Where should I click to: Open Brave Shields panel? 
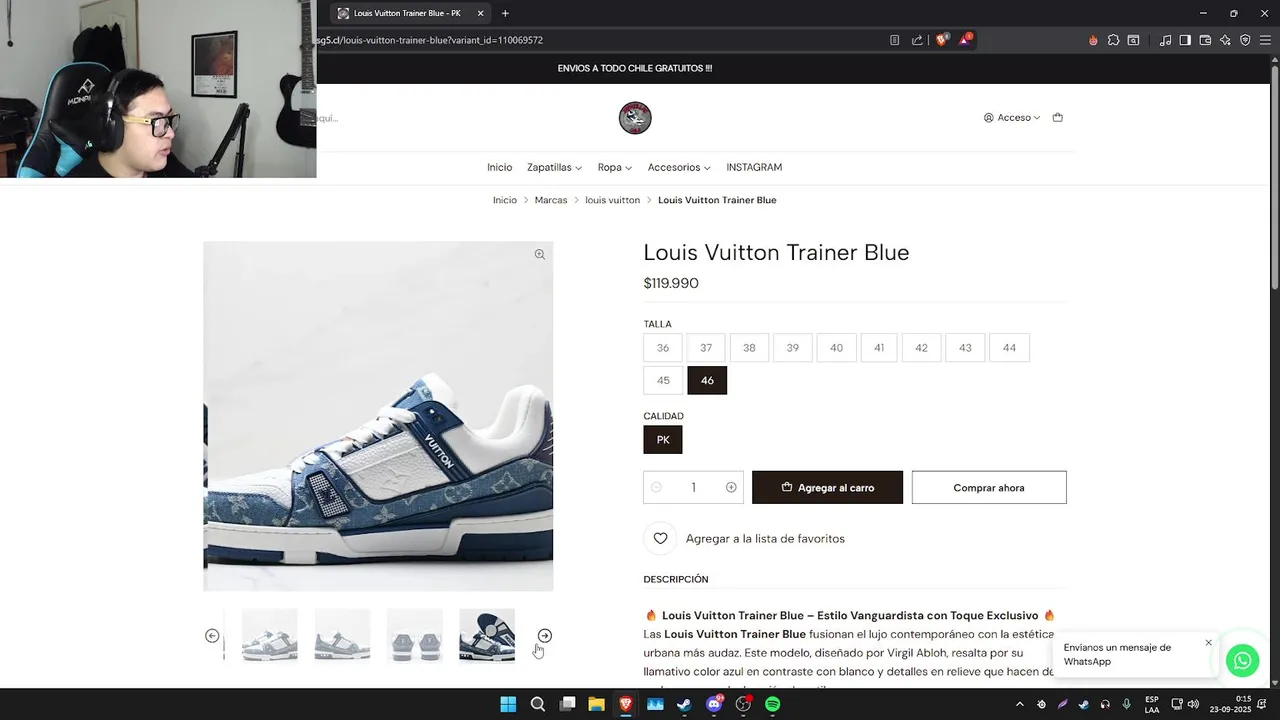pos(942,40)
